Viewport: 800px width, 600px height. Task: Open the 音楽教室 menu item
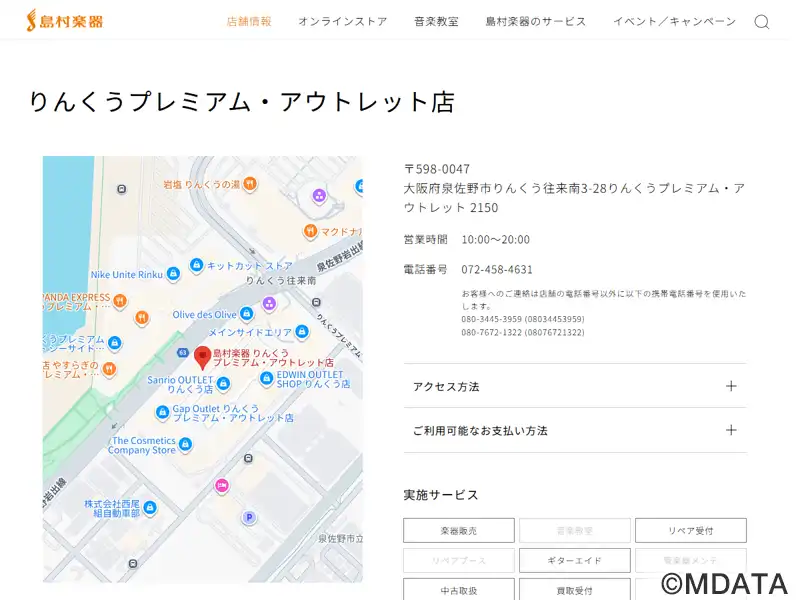pyautogui.click(x=436, y=22)
